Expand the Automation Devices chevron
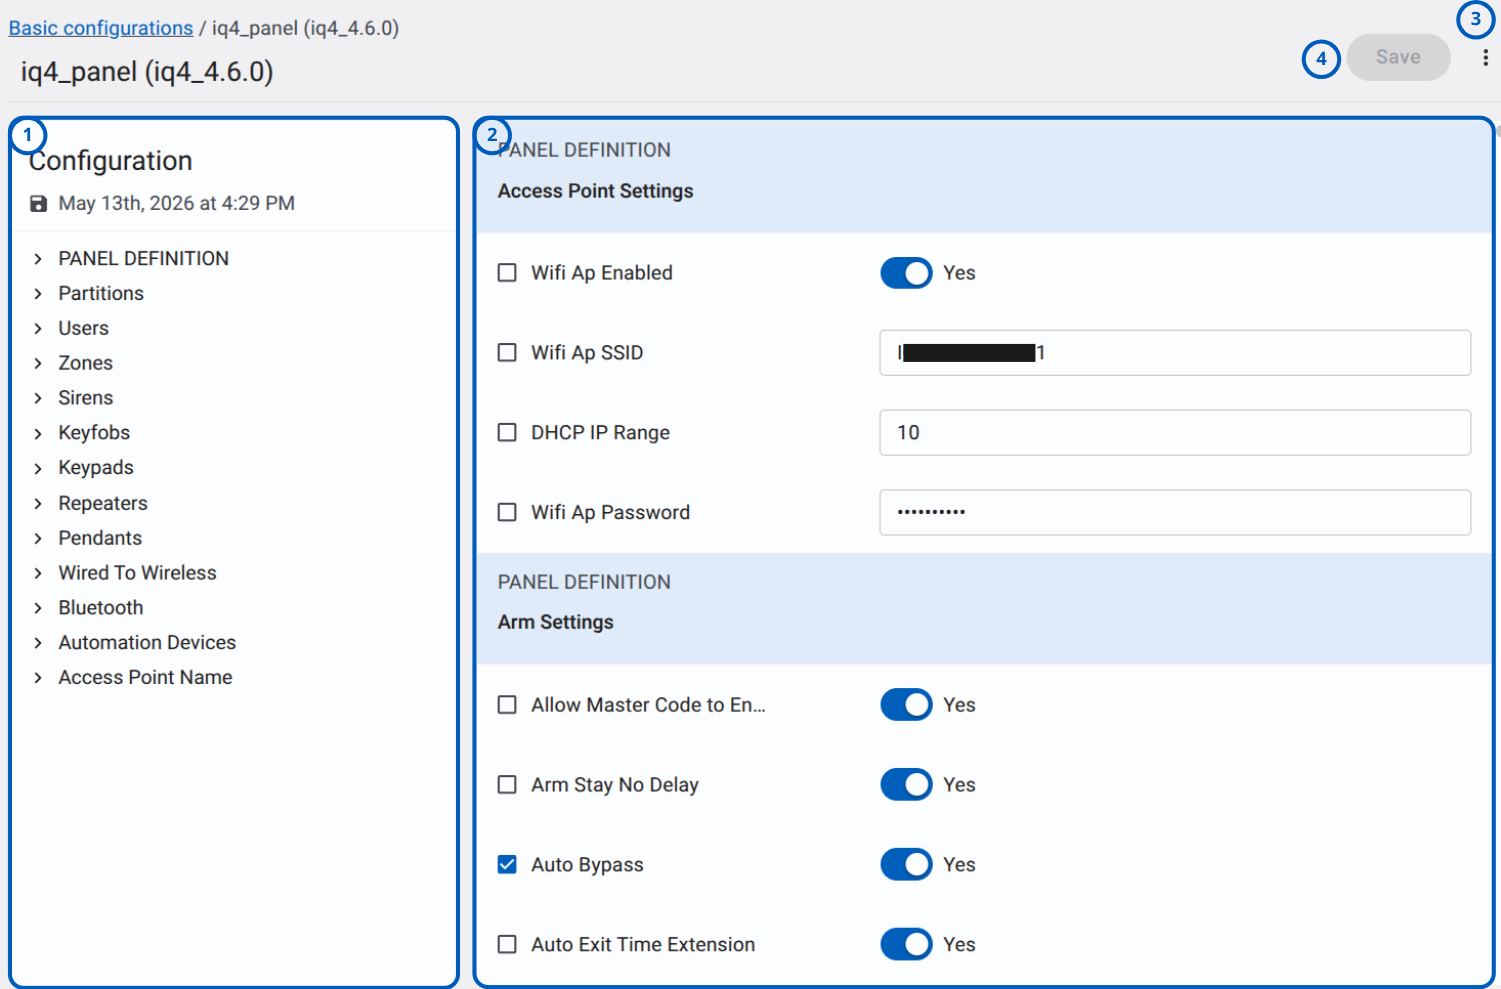Image resolution: width=1501 pixels, height=989 pixels. click(38, 643)
